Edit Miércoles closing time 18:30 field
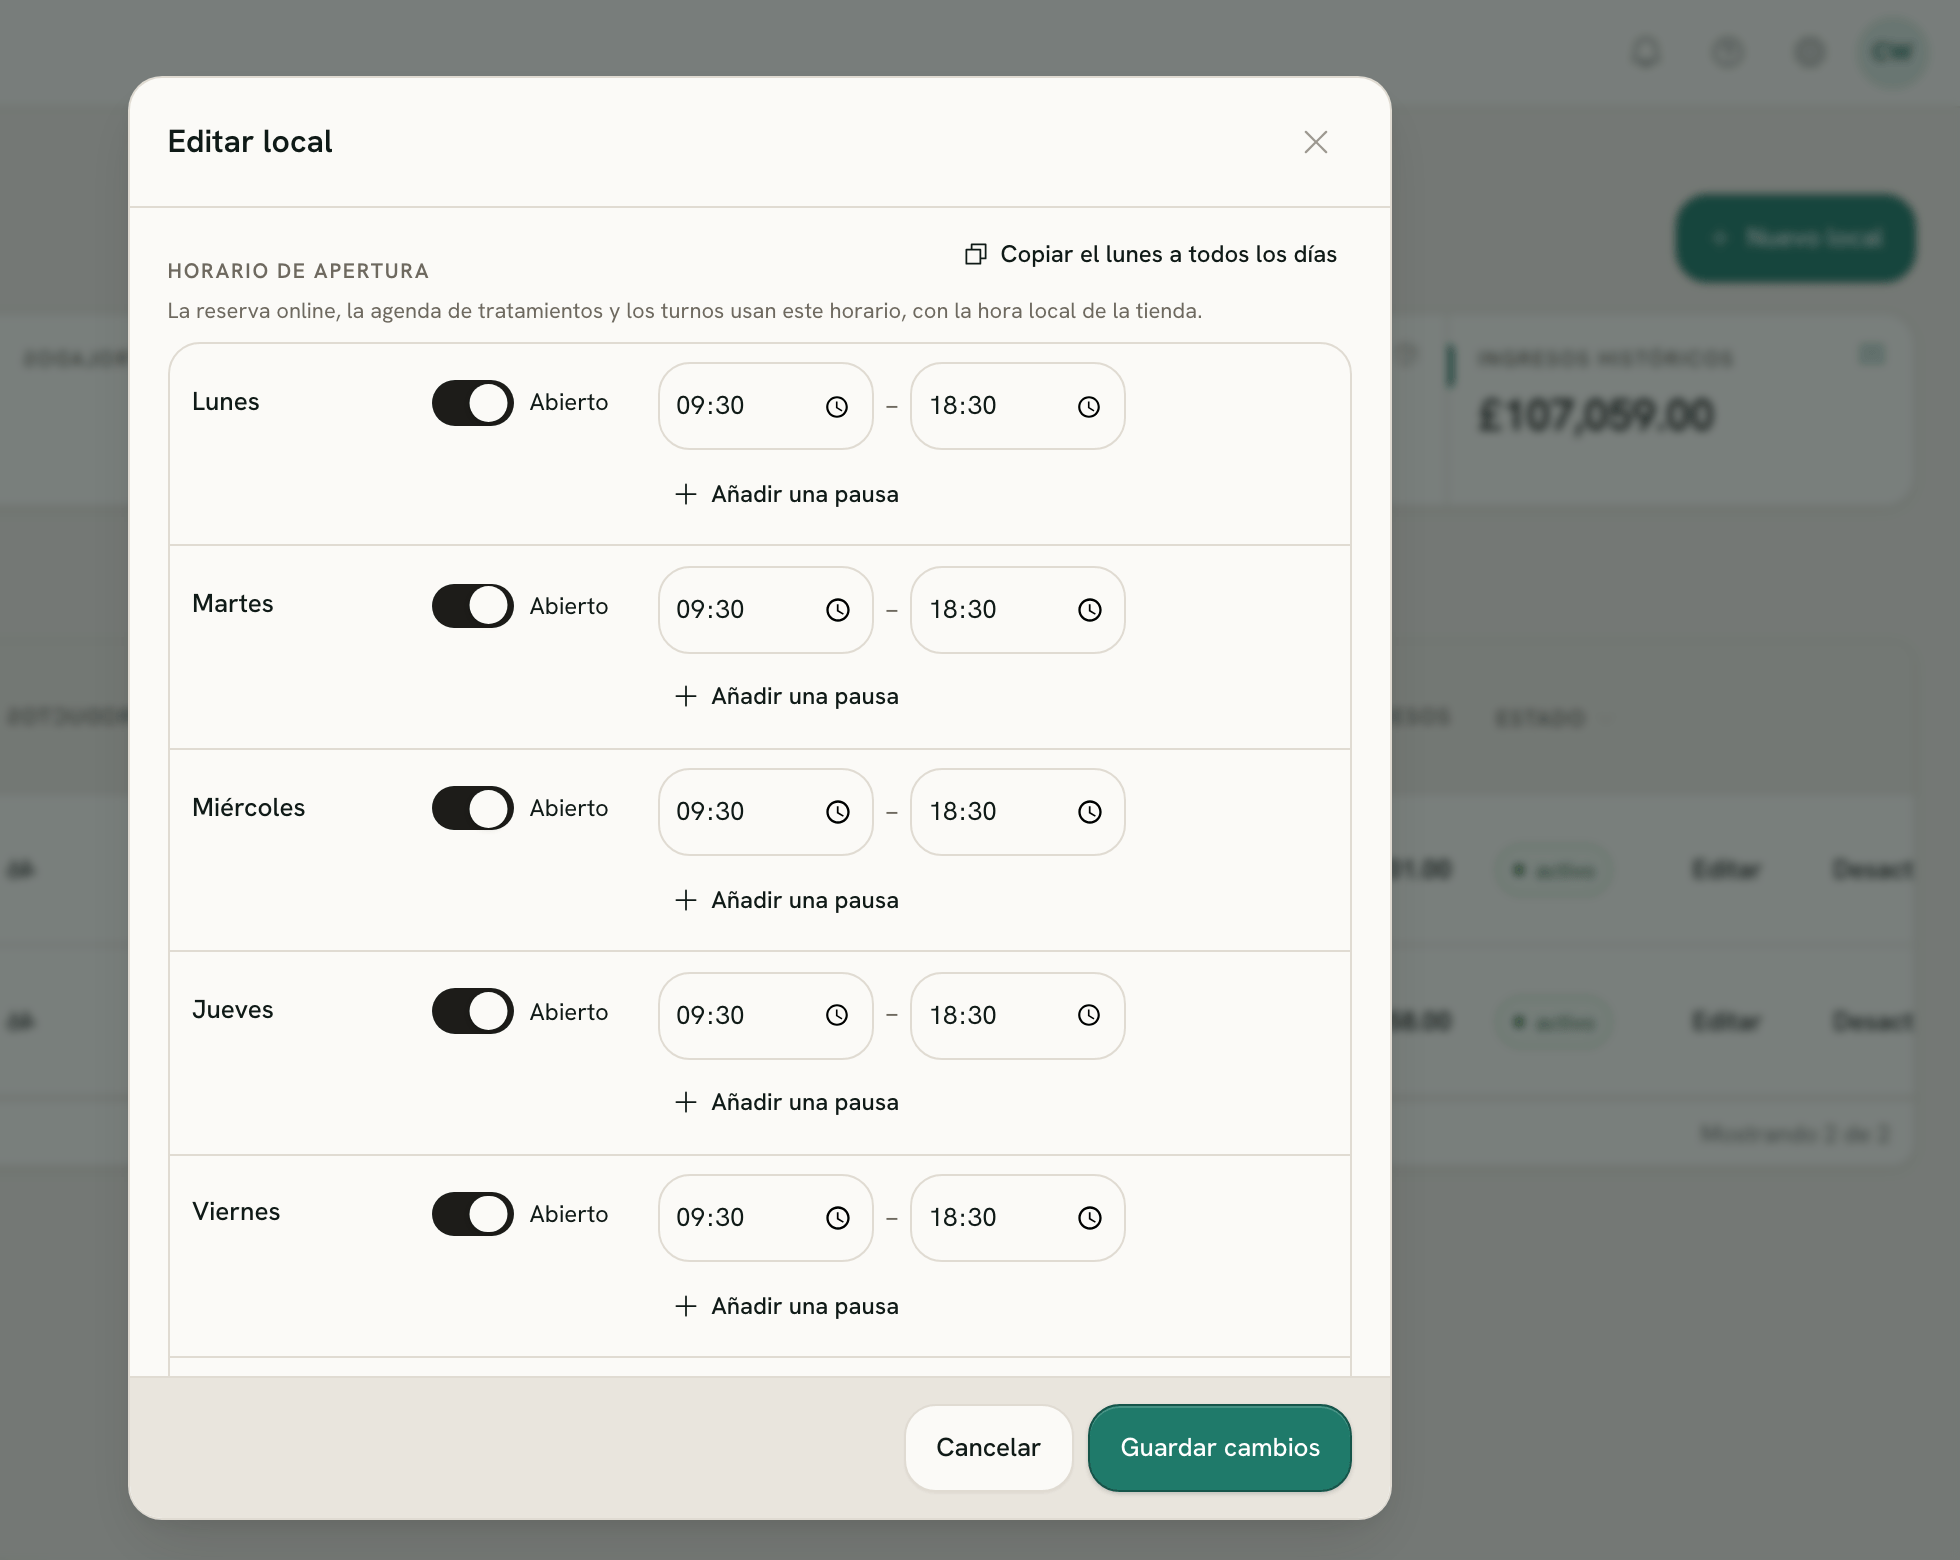Screen dimensions: 1960x1560 [x=1017, y=812]
